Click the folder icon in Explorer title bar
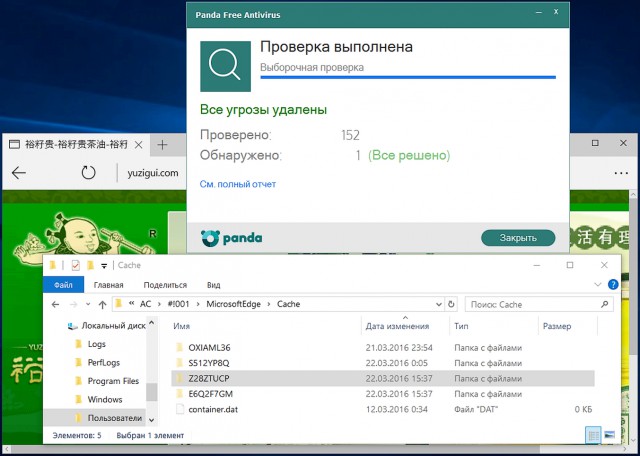Screen dimensions: 640x456 pyautogui.click(x=53, y=265)
